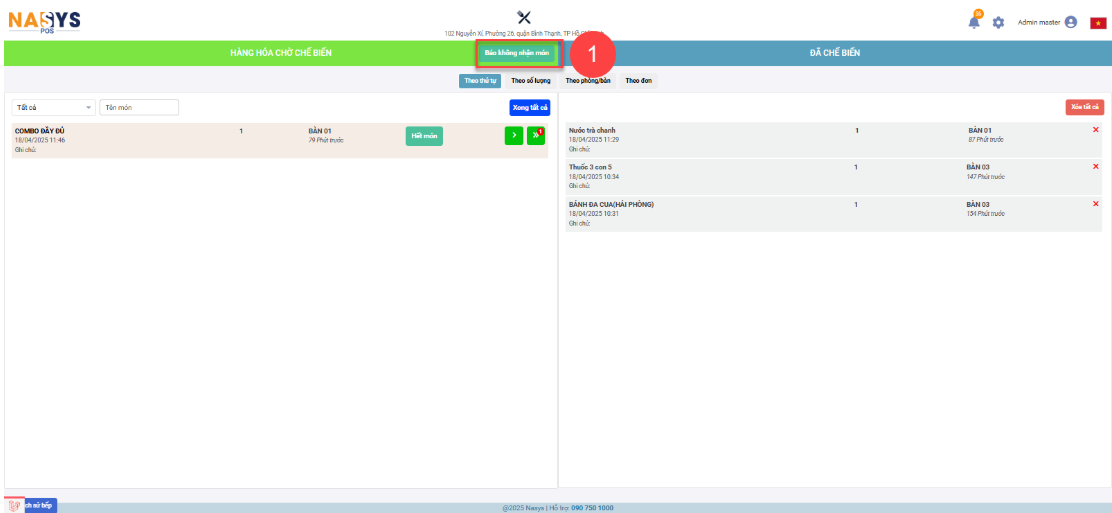Open the Theo phòng/bàn tab
This screenshot has height=513, width=1112.
587,80
